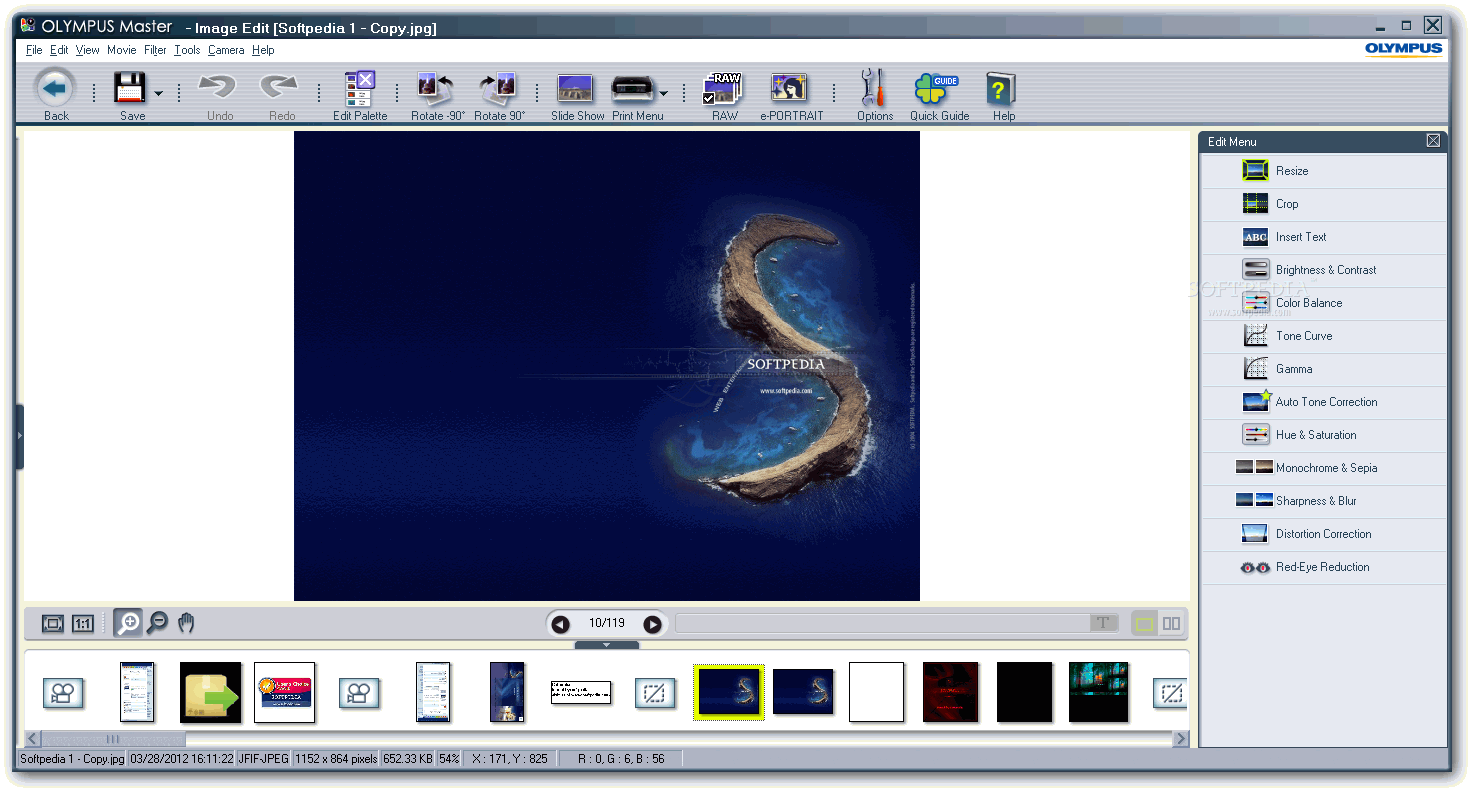
Task: Open the View menu
Action: click(x=88, y=50)
